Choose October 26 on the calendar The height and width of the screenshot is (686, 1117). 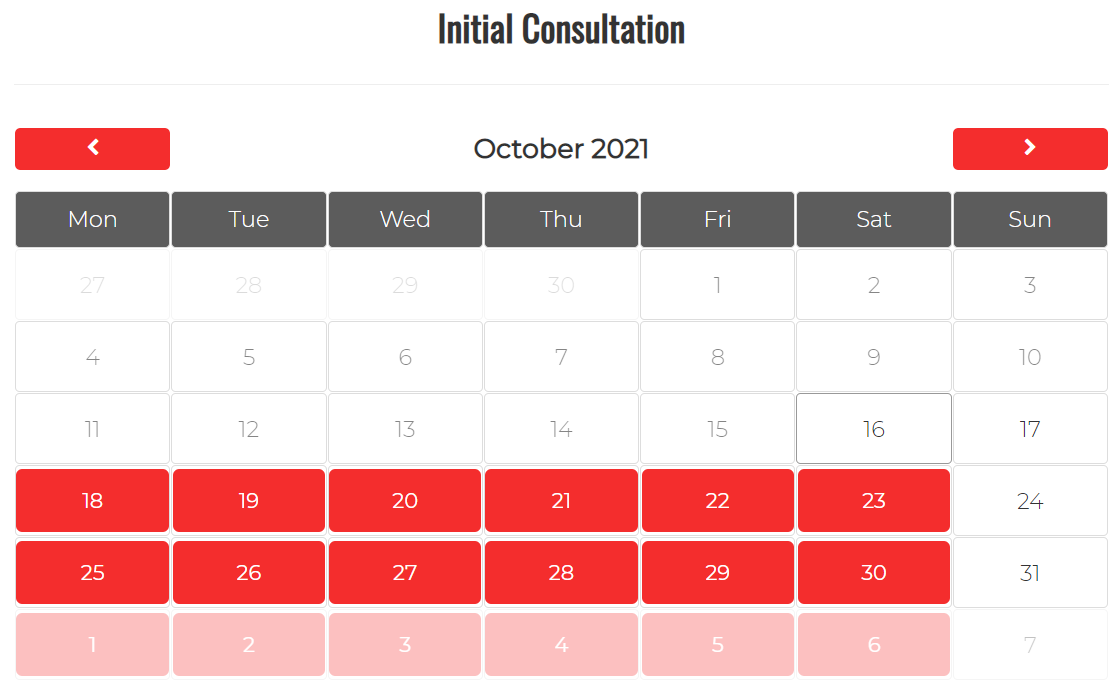click(x=249, y=572)
